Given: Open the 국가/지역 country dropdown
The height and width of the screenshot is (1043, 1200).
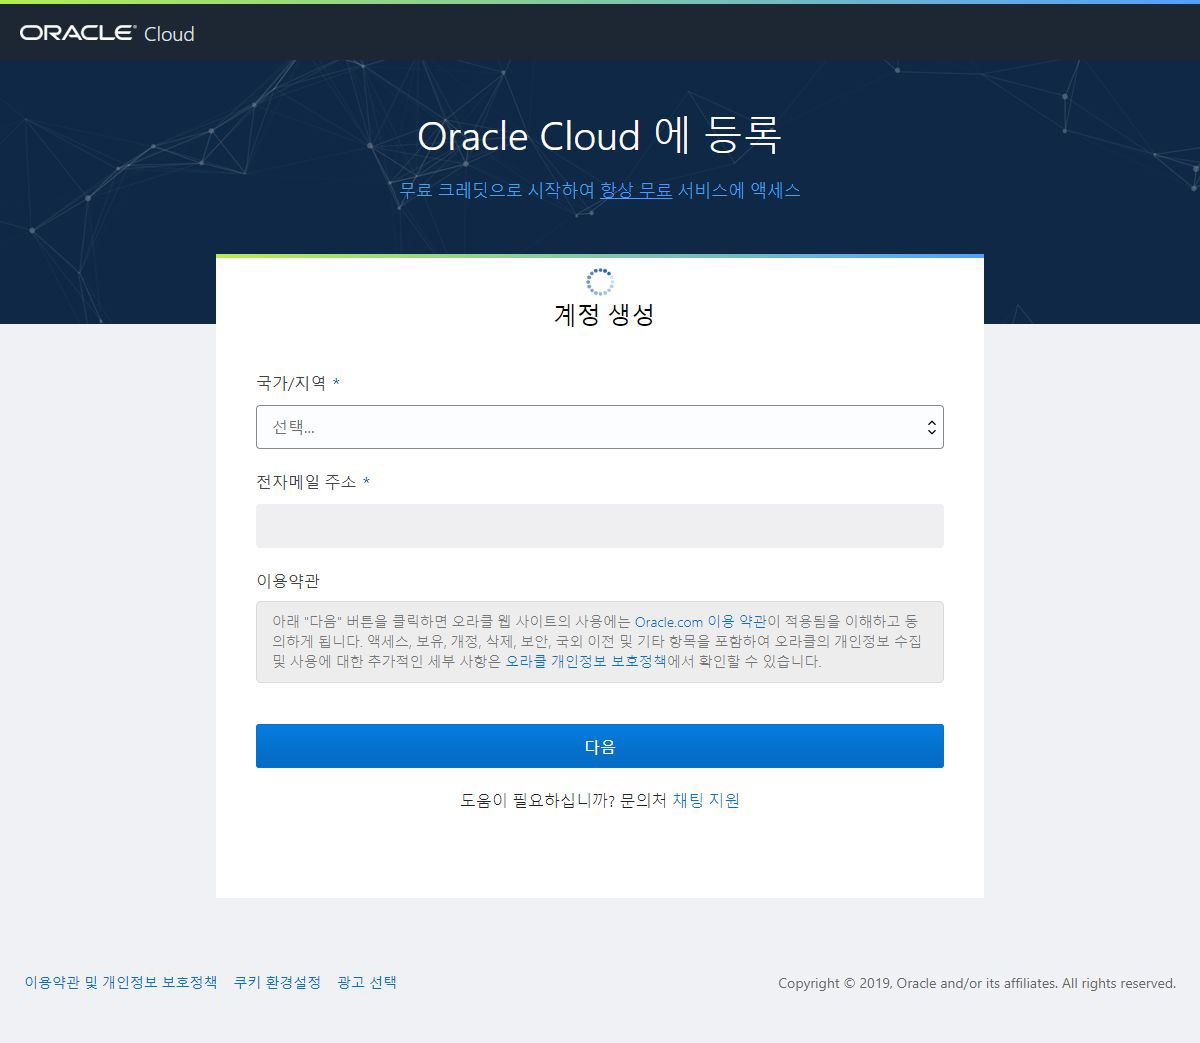Looking at the screenshot, I should [600, 427].
